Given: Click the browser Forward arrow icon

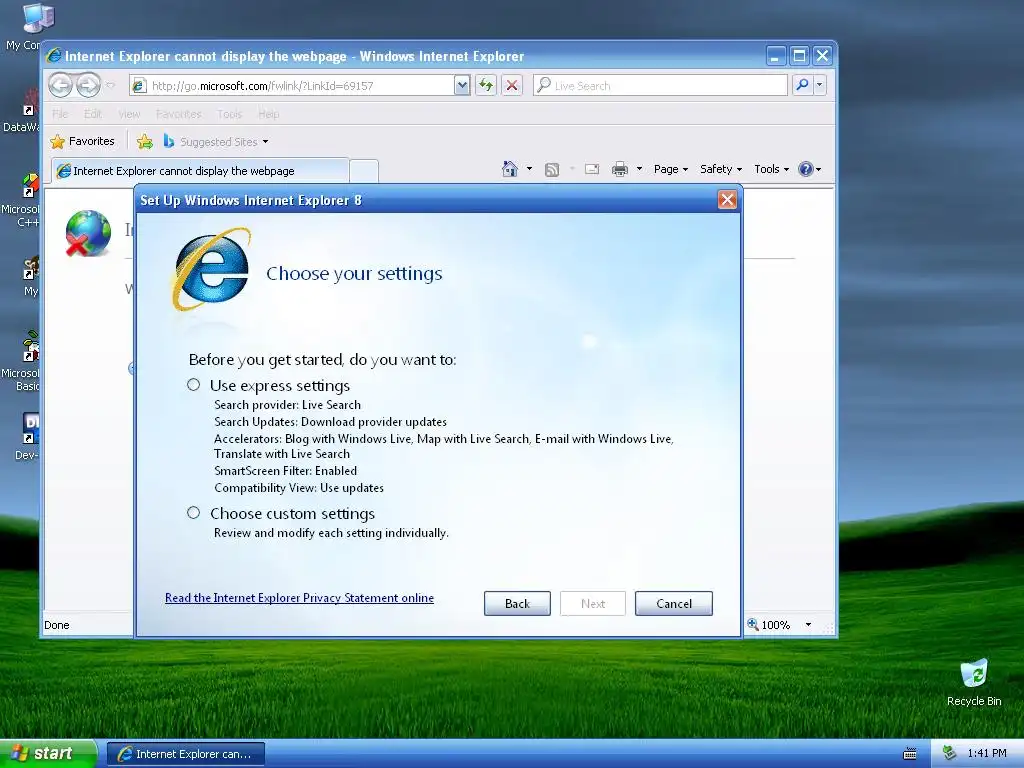Looking at the screenshot, I should point(88,85).
